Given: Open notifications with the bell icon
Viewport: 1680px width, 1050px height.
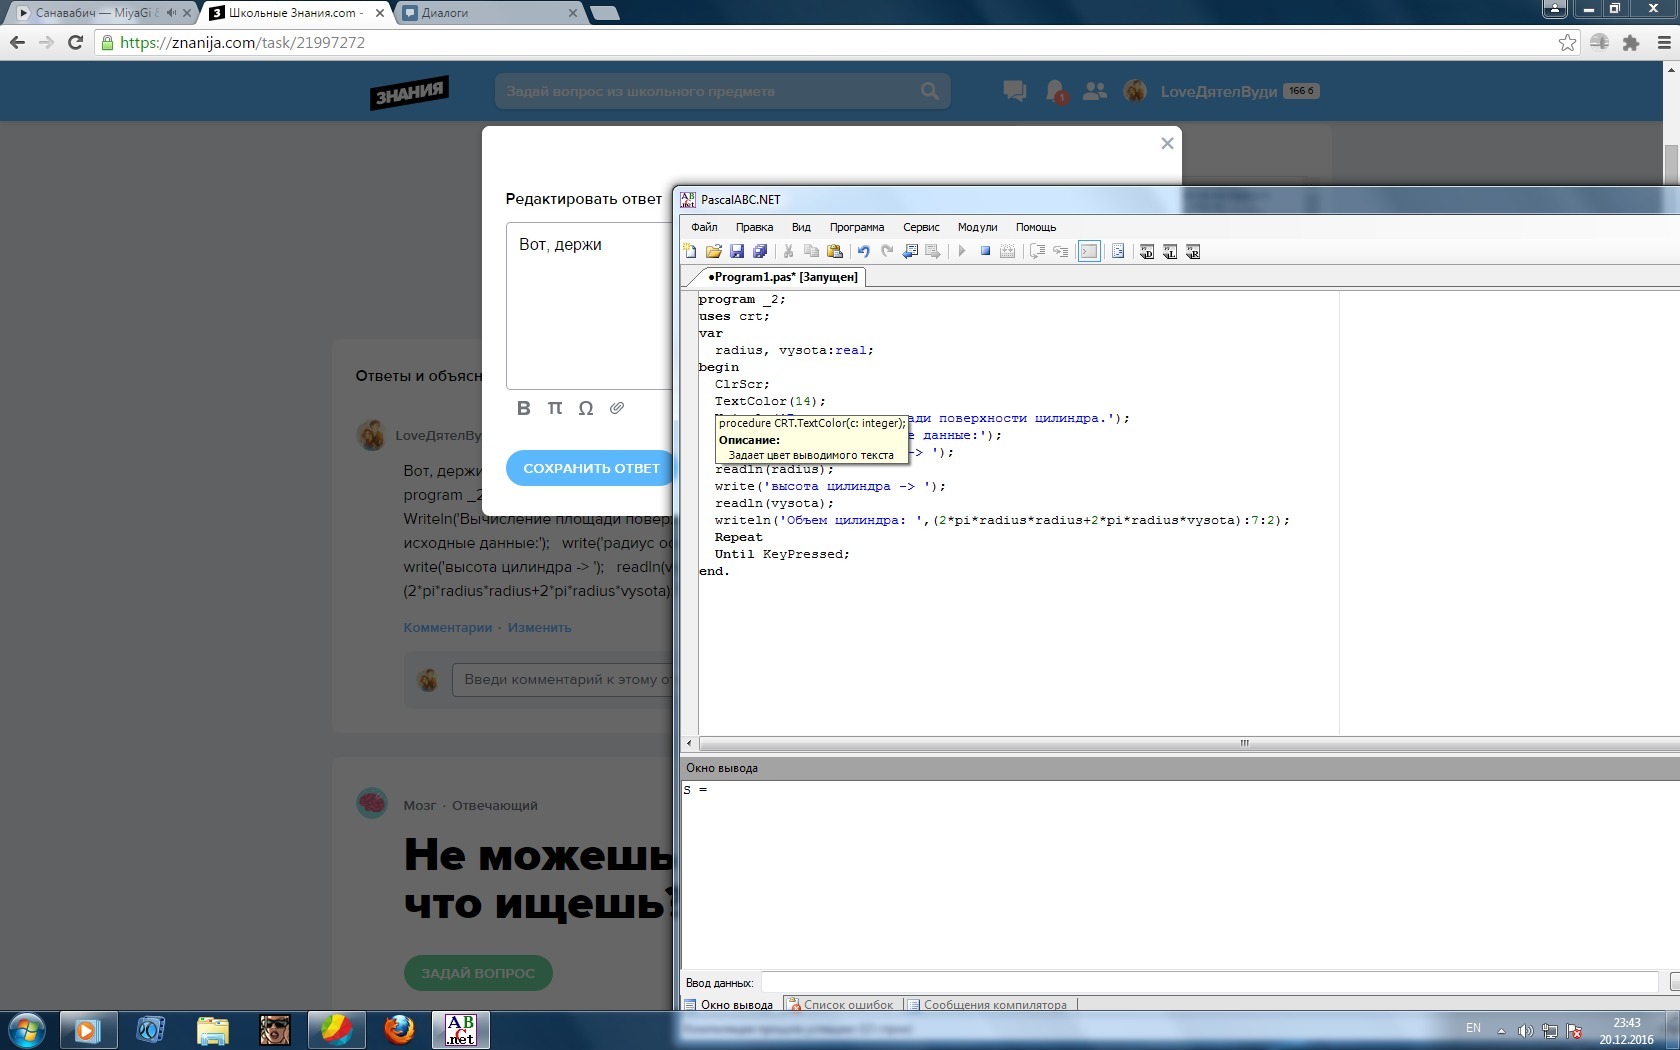Looking at the screenshot, I should 1055,91.
